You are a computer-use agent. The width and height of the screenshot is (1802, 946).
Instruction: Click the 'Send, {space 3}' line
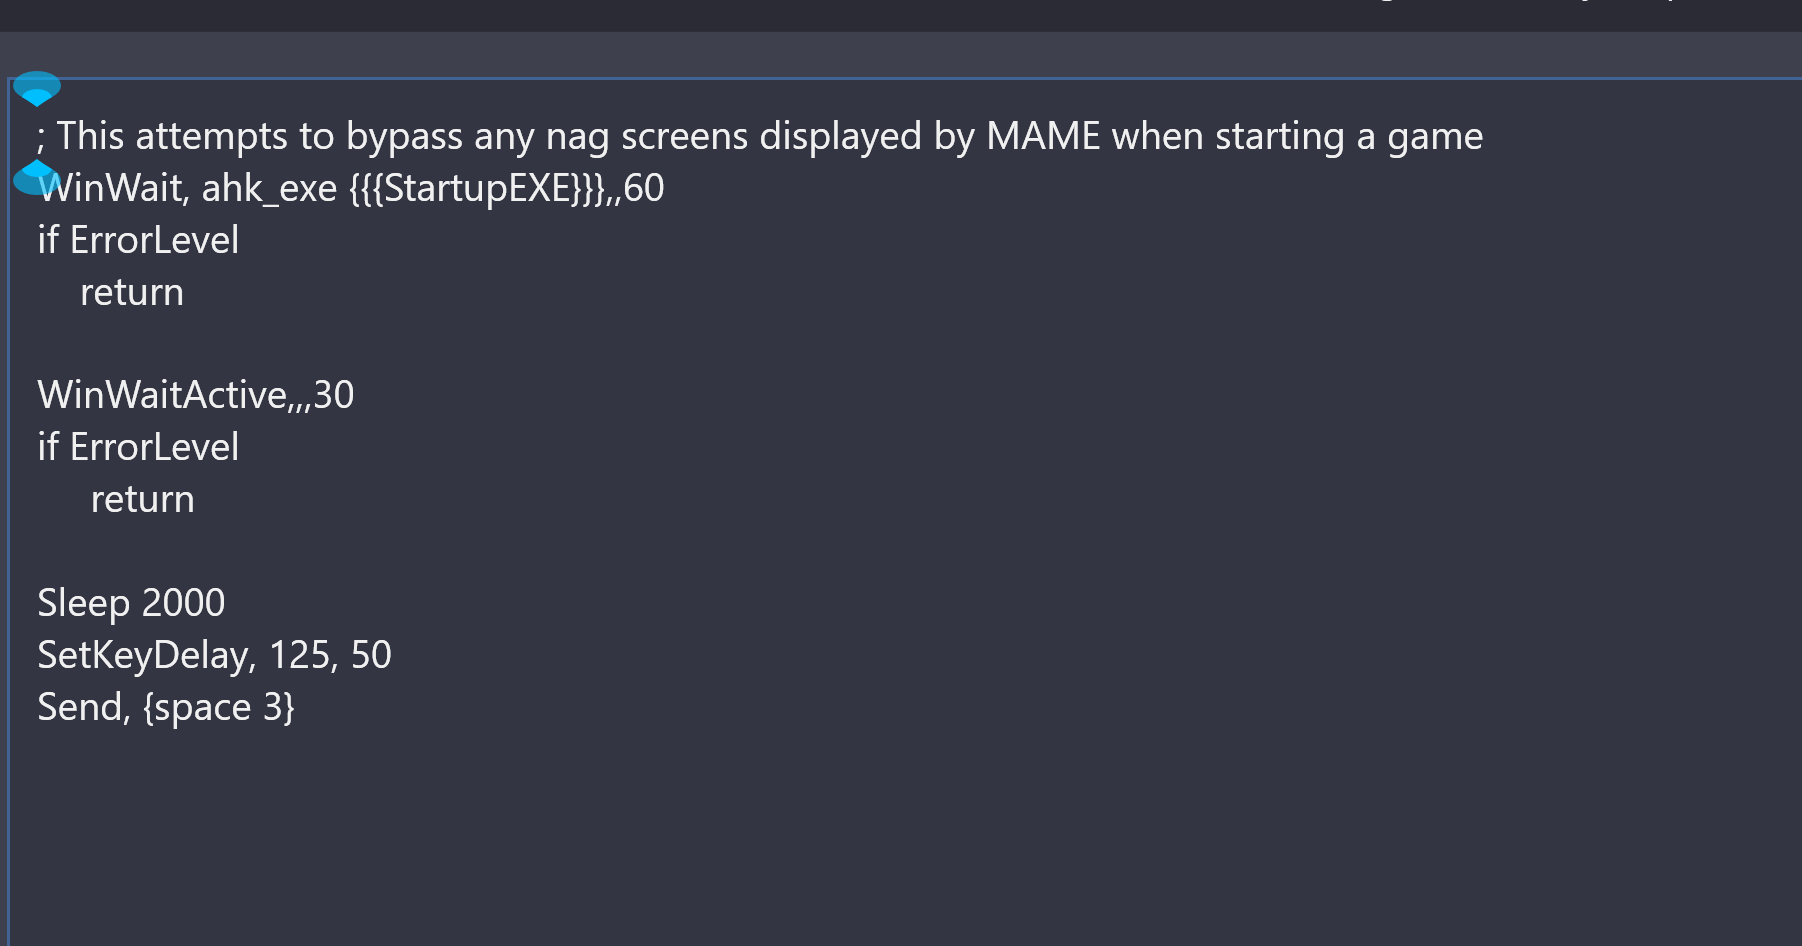[166, 707]
